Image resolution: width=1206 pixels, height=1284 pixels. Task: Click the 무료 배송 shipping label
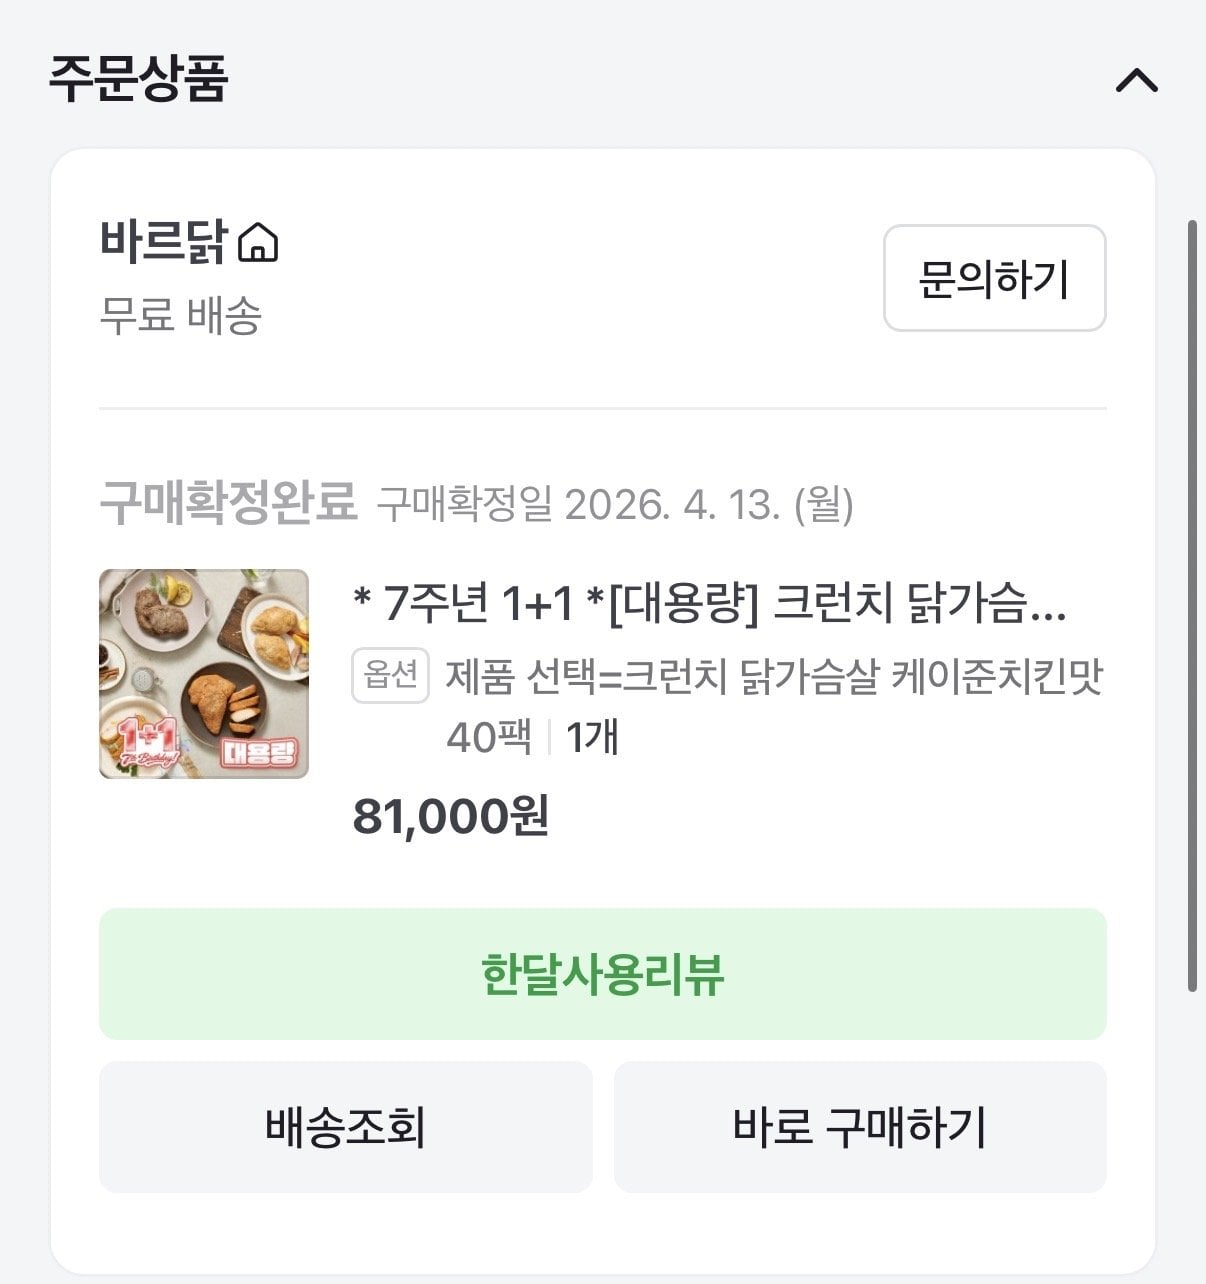(180, 315)
